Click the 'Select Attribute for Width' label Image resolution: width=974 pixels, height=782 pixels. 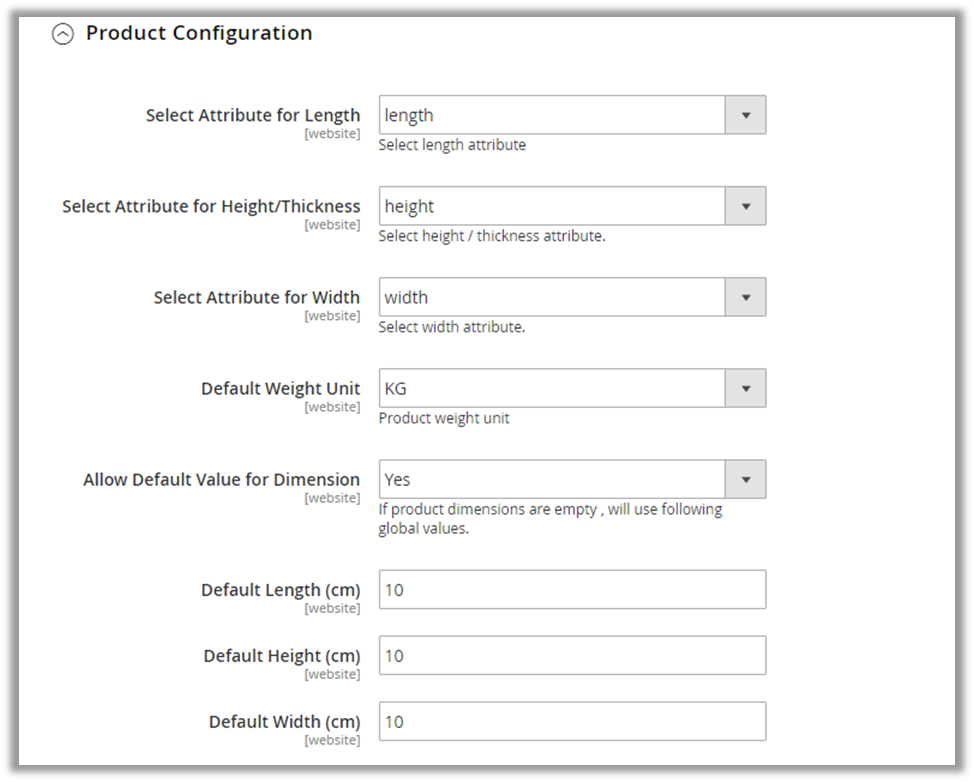(x=257, y=297)
